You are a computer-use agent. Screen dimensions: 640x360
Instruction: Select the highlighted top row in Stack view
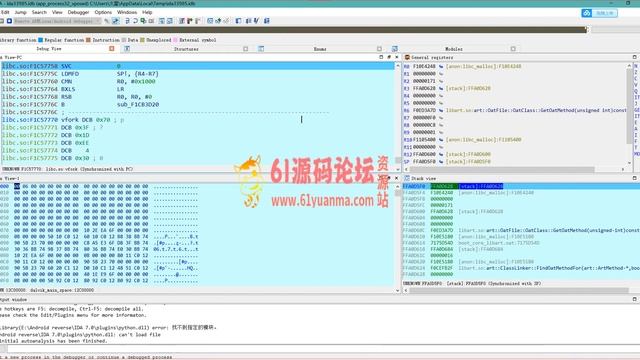click(x=521, y=186)
